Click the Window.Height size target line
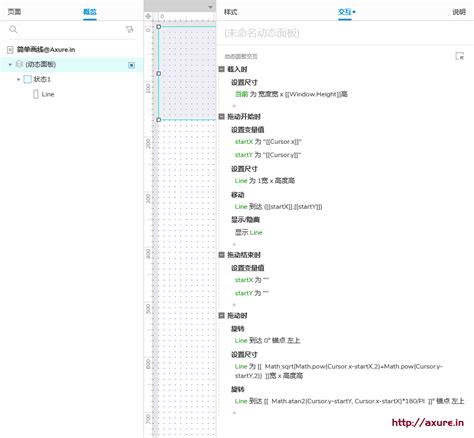 point(291,94)
